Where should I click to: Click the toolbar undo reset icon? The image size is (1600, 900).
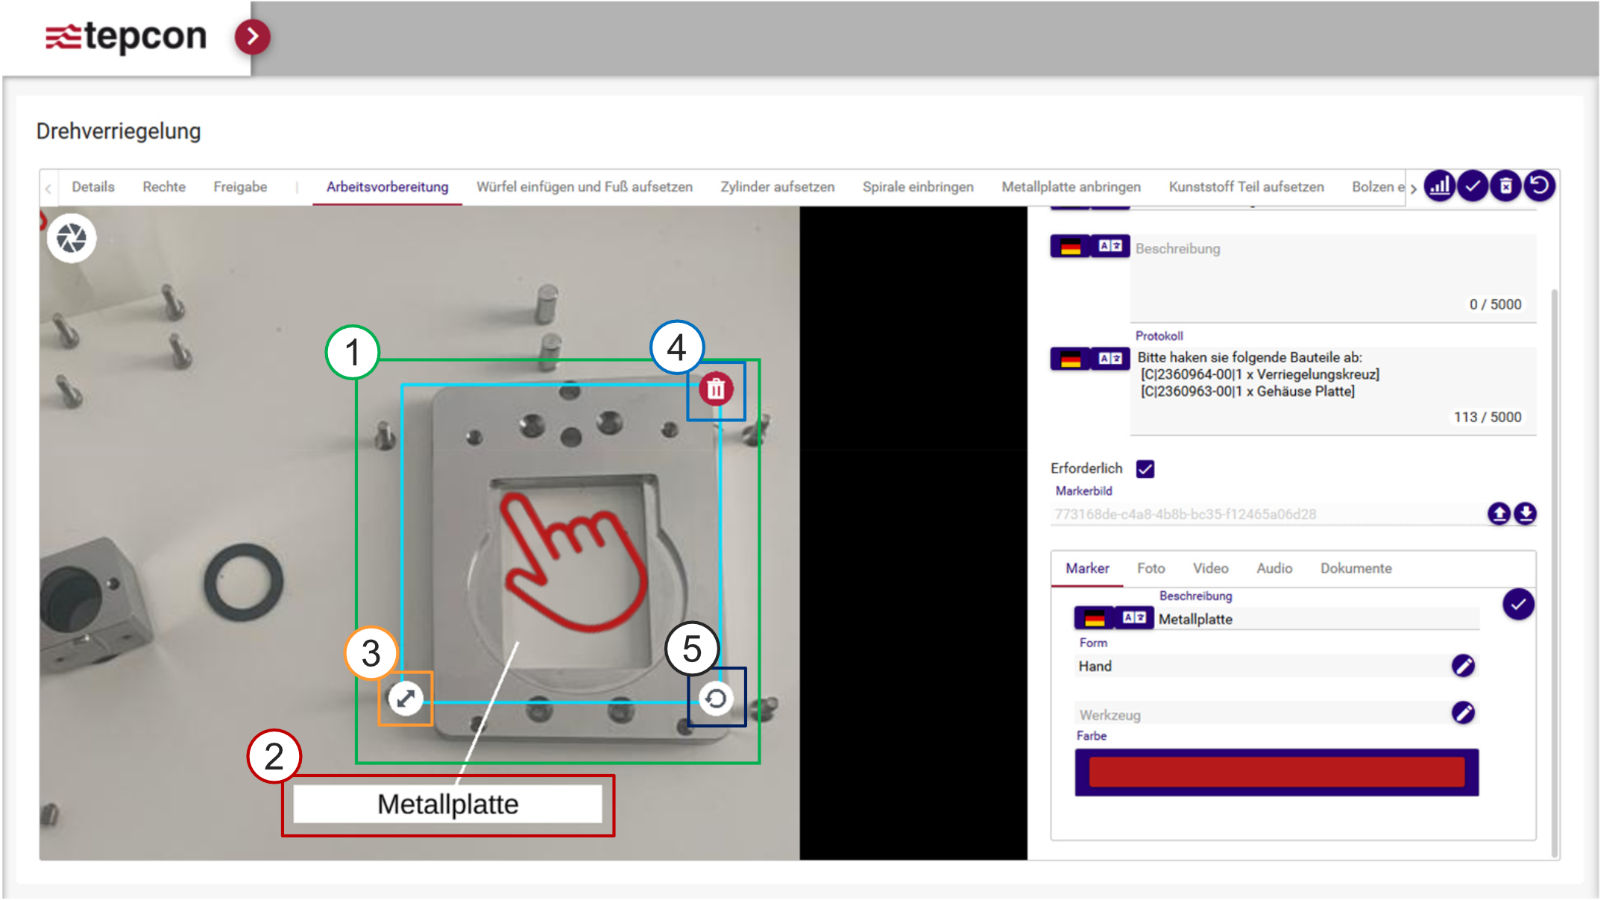coord(1540,186)
